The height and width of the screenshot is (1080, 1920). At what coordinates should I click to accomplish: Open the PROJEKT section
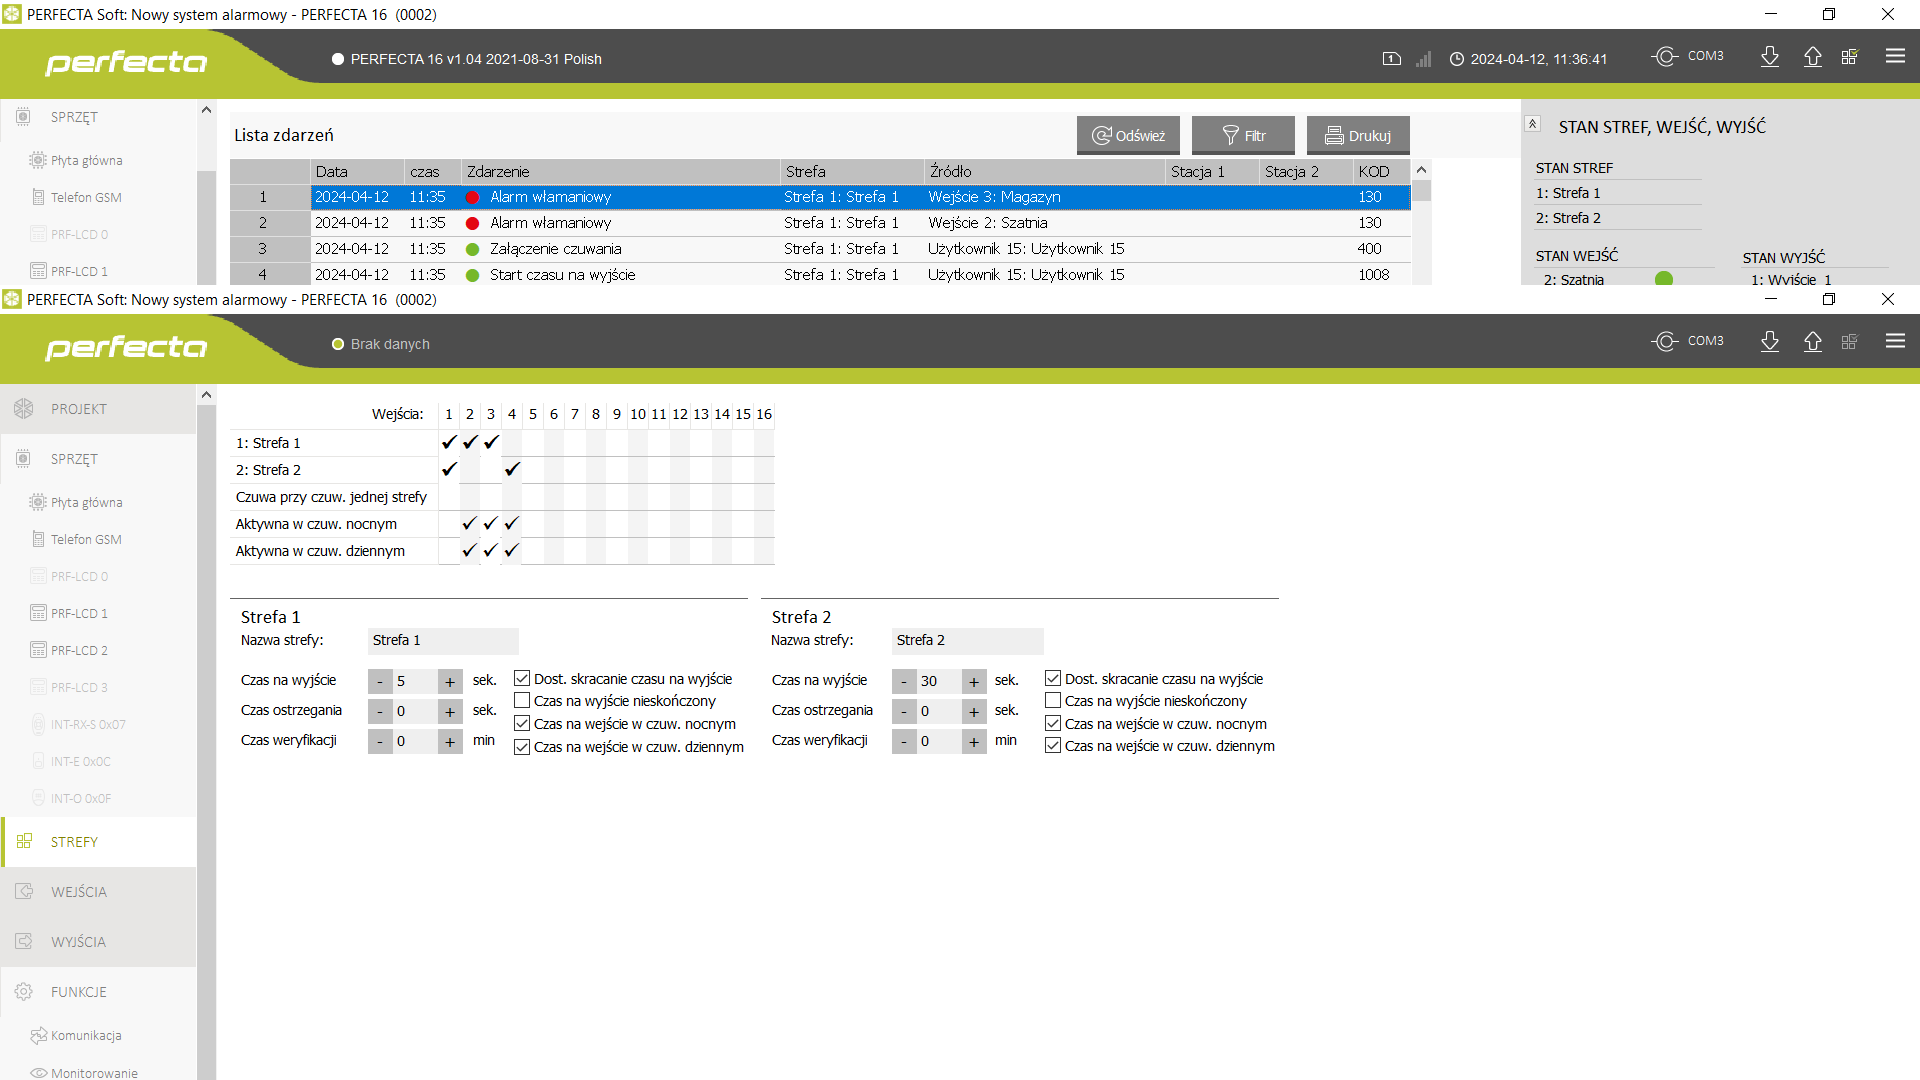tap(98, 409)
